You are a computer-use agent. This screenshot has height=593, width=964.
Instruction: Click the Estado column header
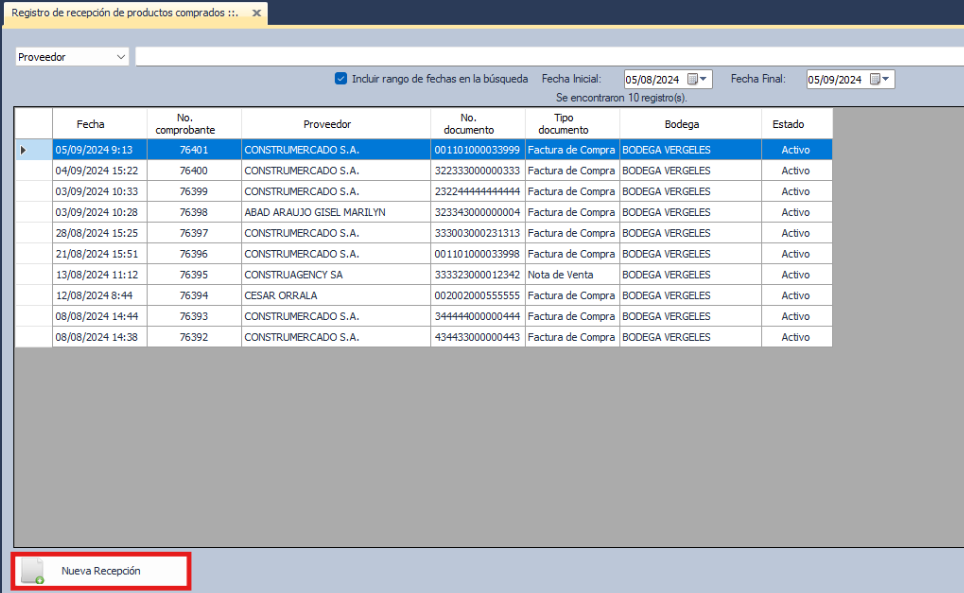[x=788, y=124]
